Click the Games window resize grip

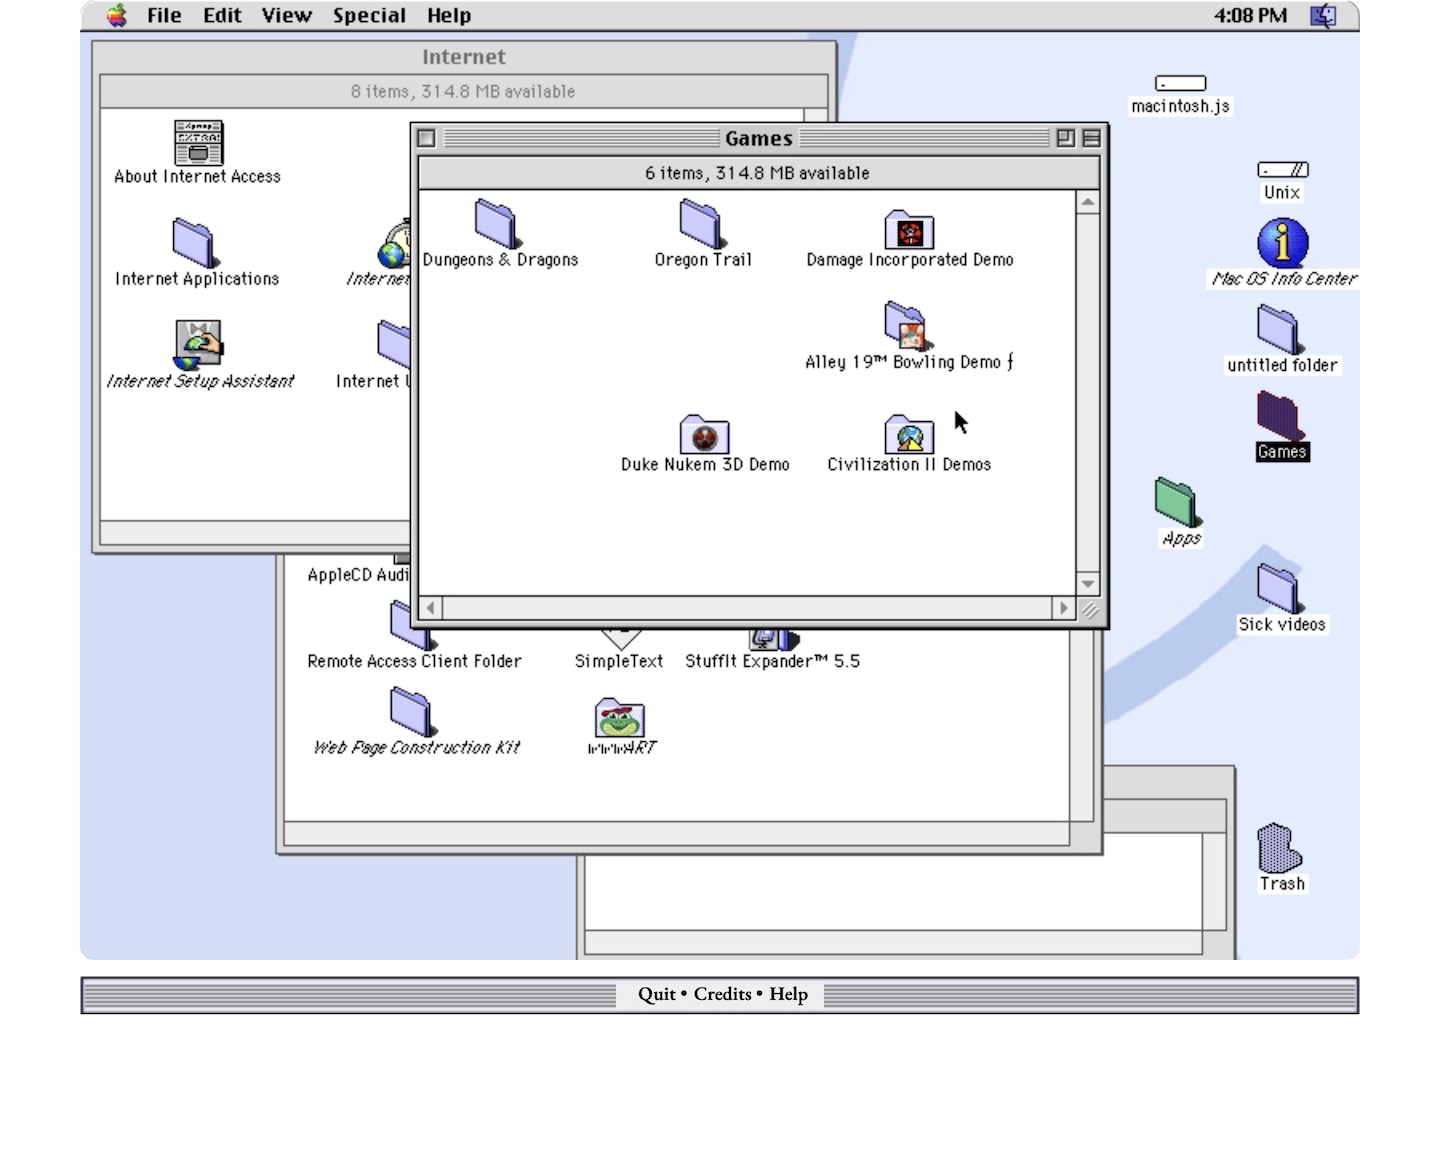(1089, 609)
